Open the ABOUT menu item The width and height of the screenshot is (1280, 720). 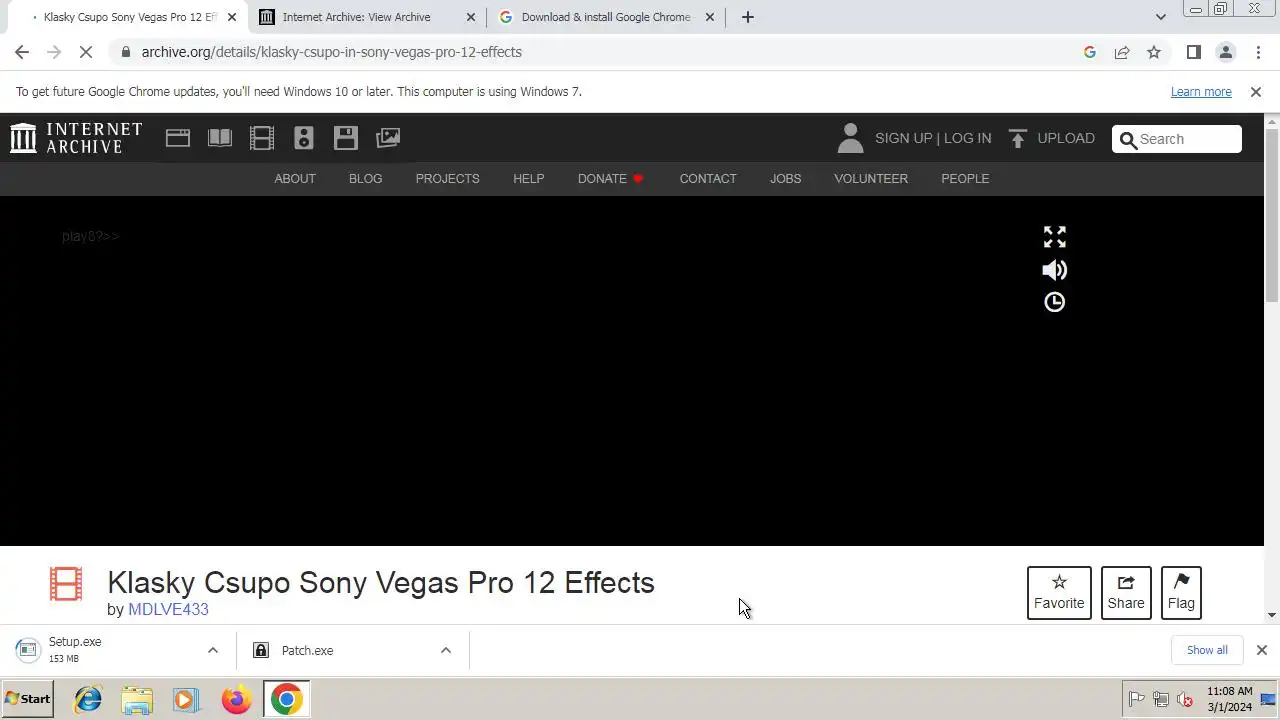(x=295, y=179)
